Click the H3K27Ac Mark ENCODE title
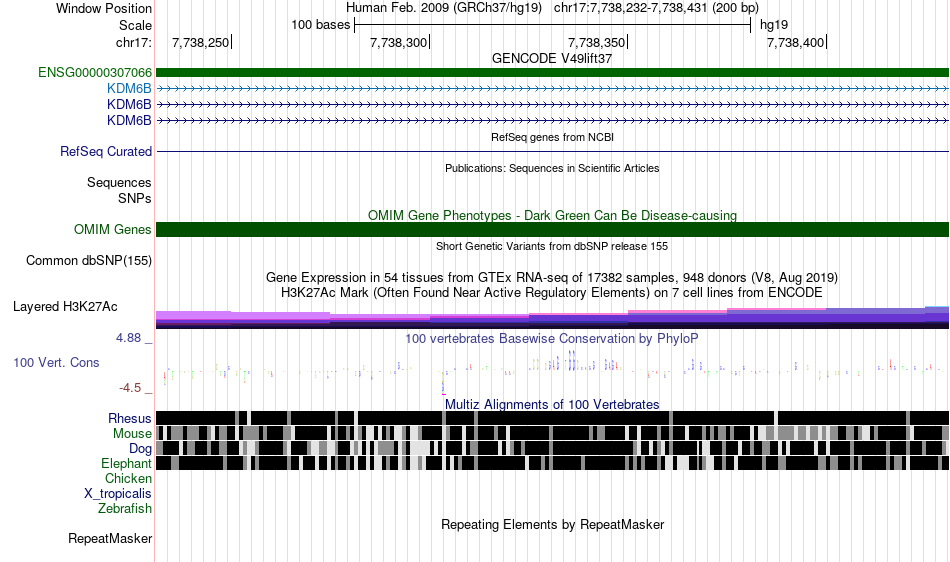 point(552,293)
